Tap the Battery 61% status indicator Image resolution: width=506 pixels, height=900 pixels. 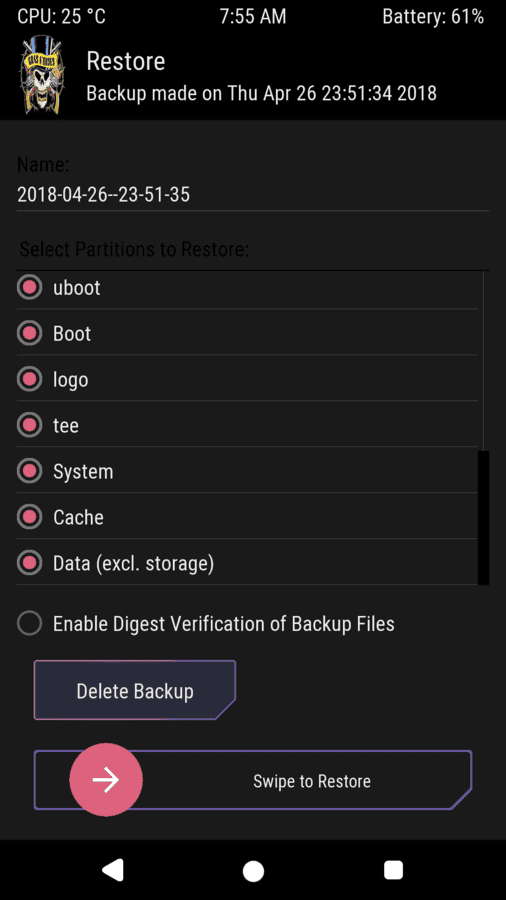[x=433, y=16]
